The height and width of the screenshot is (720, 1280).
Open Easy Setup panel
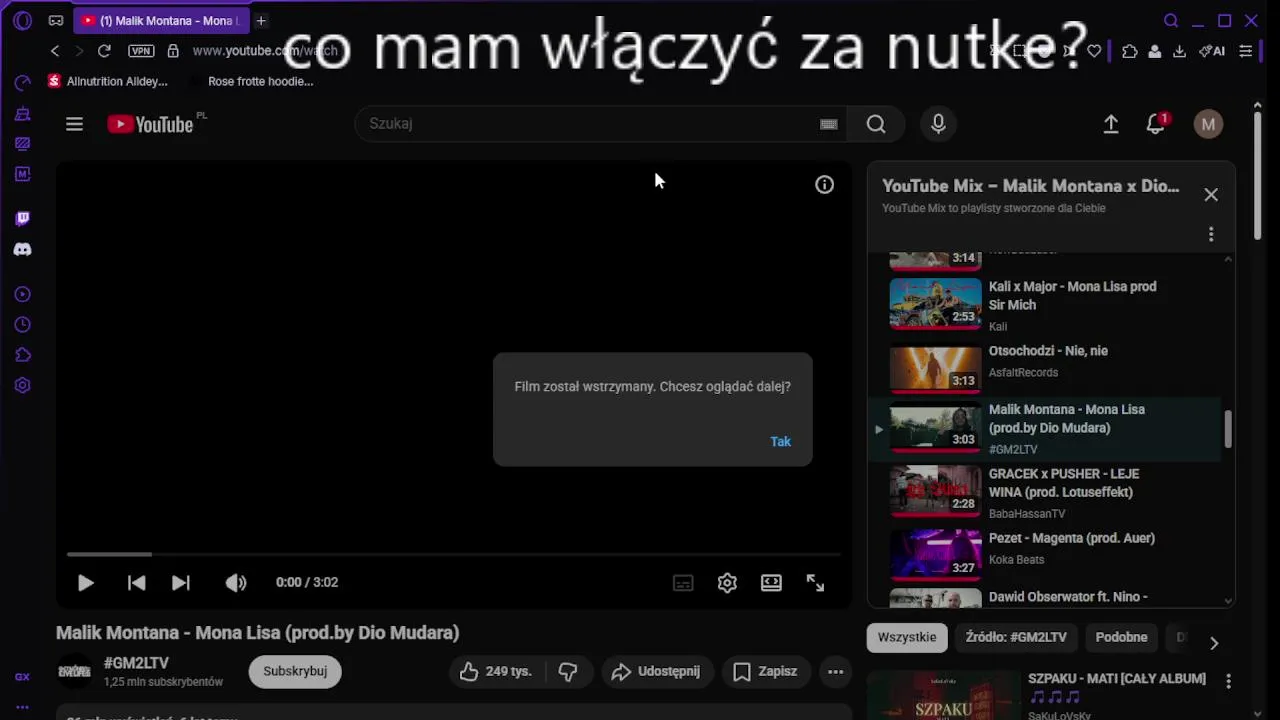pyautogui.click(x=1245, y=51)
